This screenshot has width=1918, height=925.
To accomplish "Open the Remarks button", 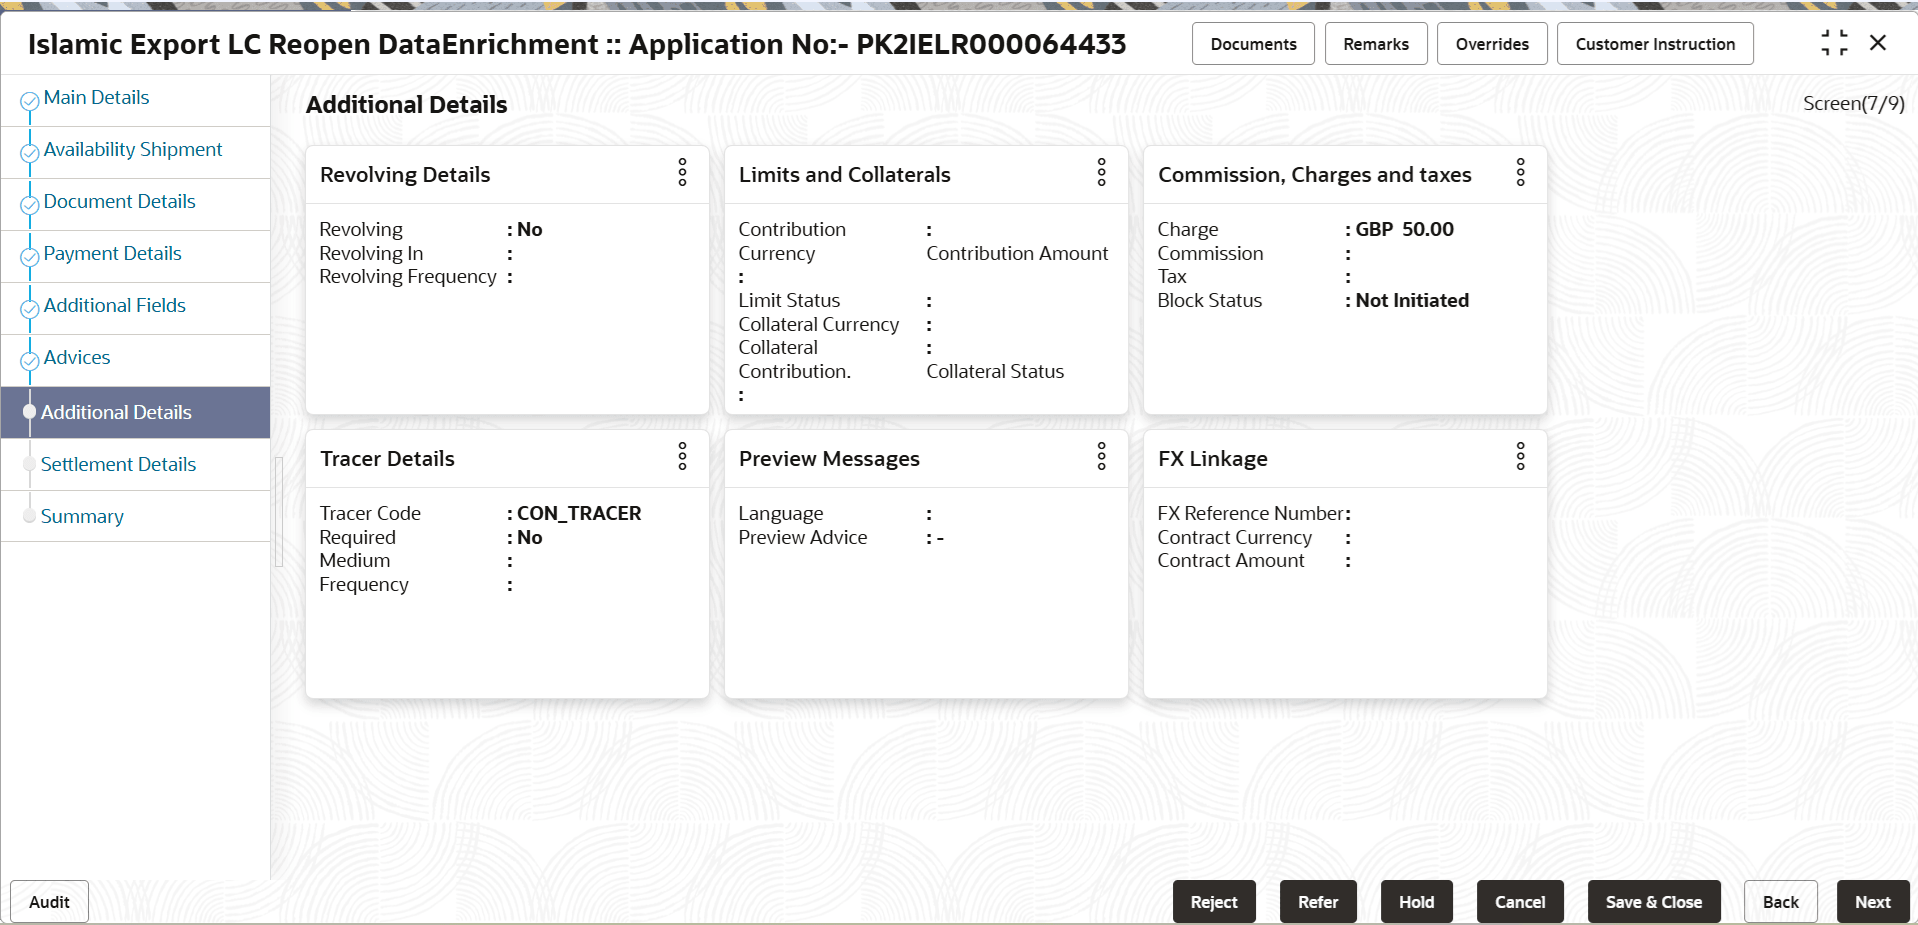I will coord(1376,44).
